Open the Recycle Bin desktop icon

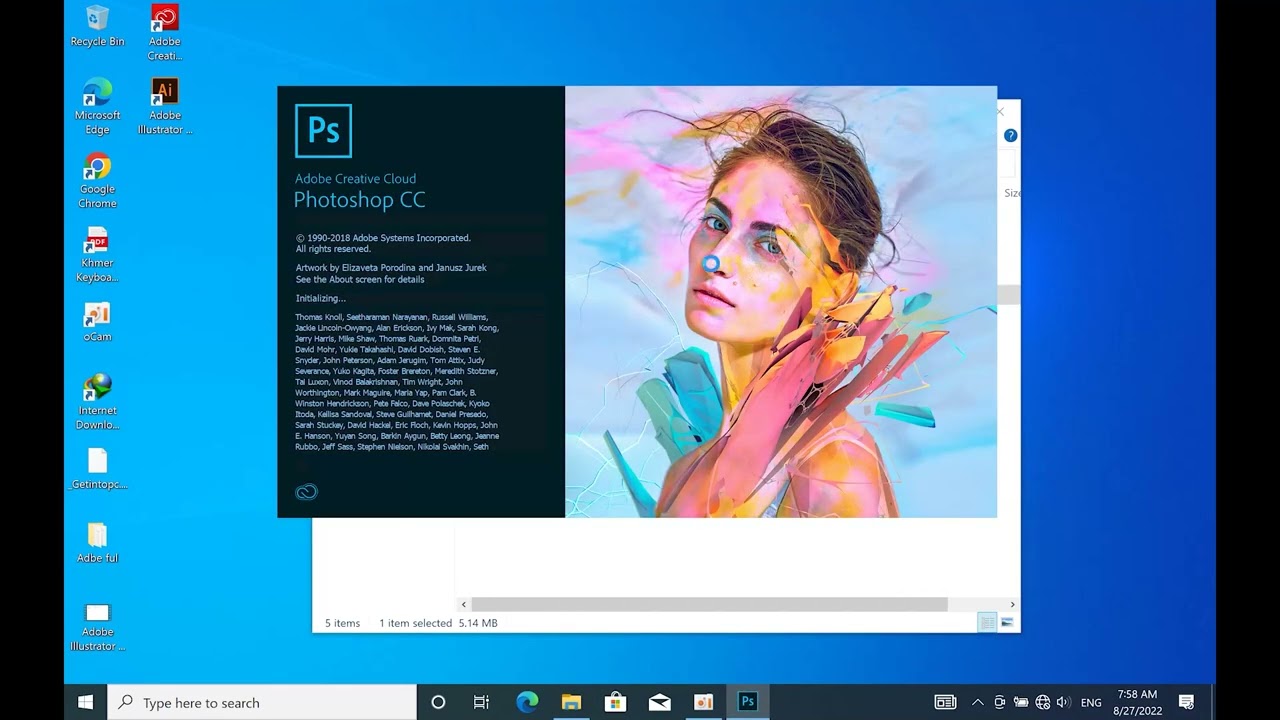point(97,26)
